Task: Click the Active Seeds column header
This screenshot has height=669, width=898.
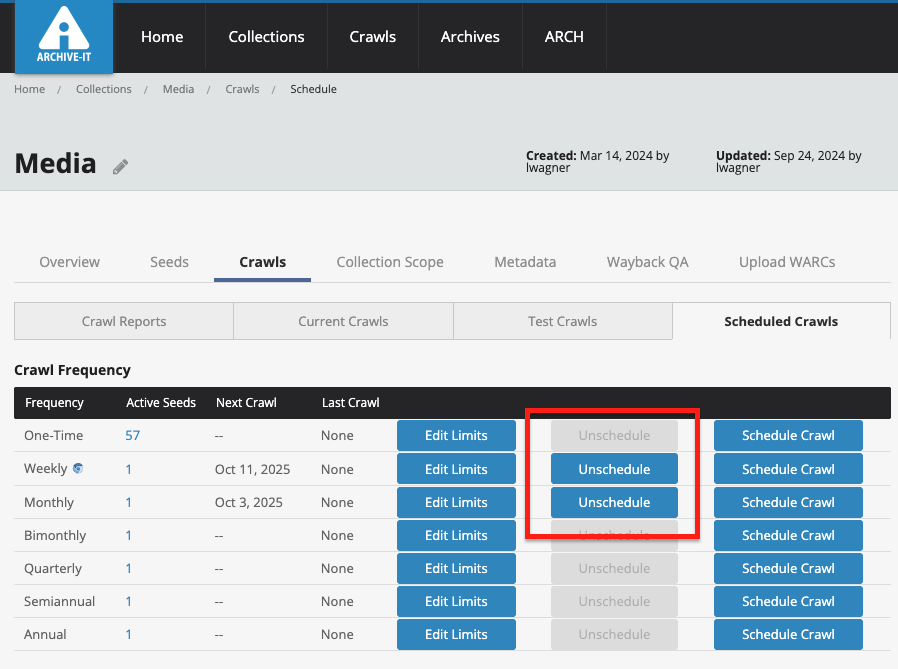Action: pyautogui.click(x=161, y=403)
